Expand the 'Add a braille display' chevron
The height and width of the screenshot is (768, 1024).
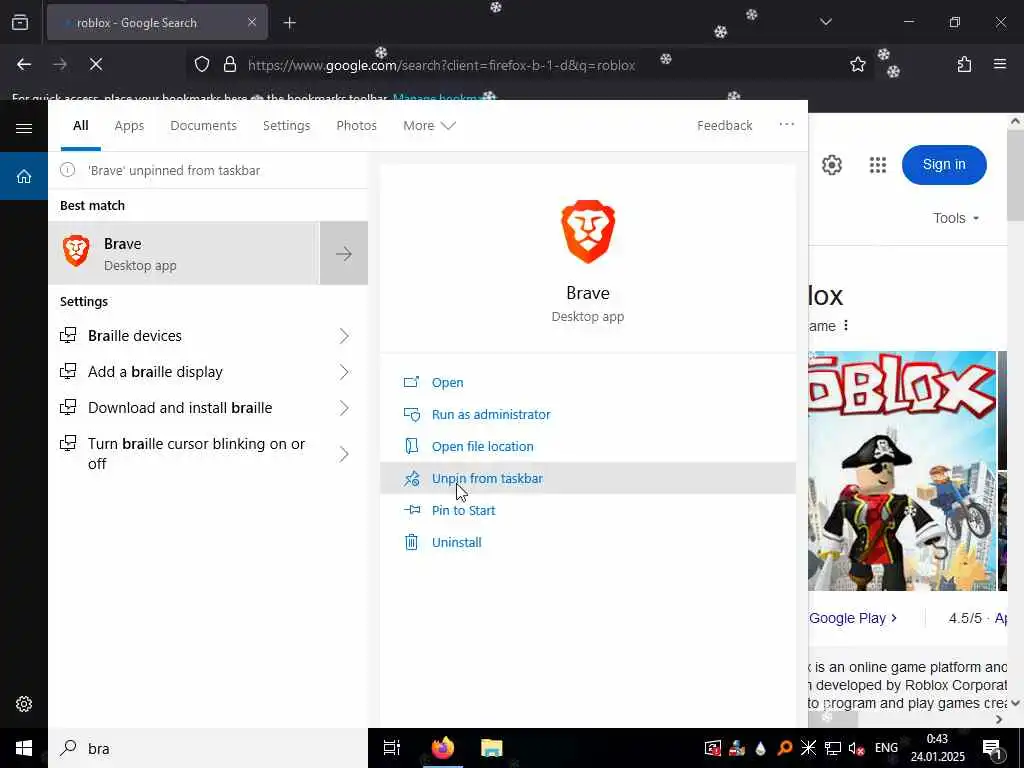344,372
